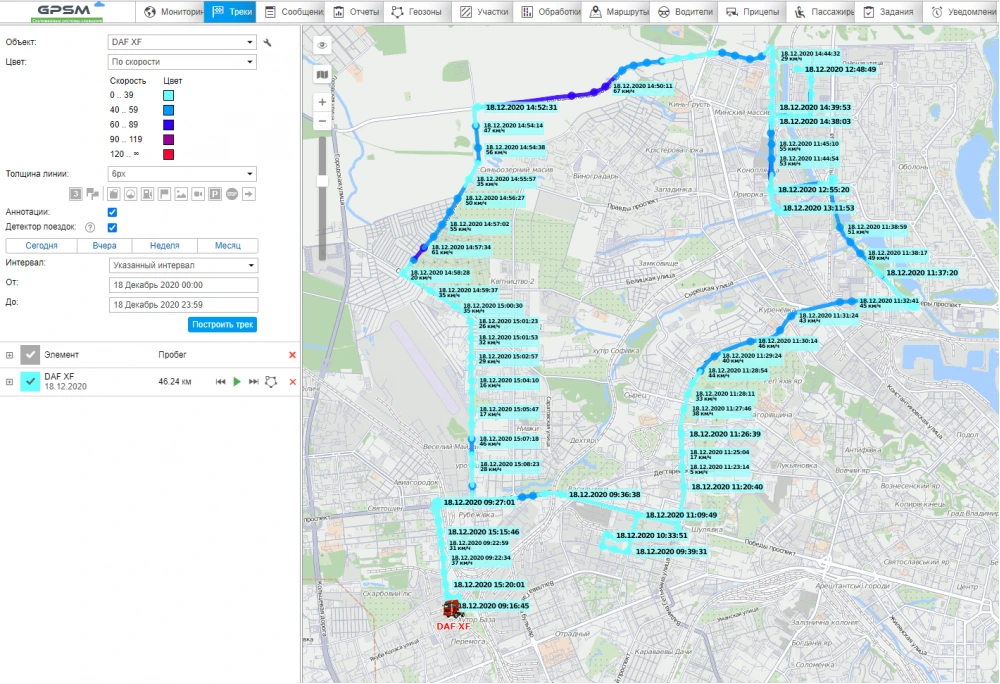Delete the DAF XF track with red X

292,382
